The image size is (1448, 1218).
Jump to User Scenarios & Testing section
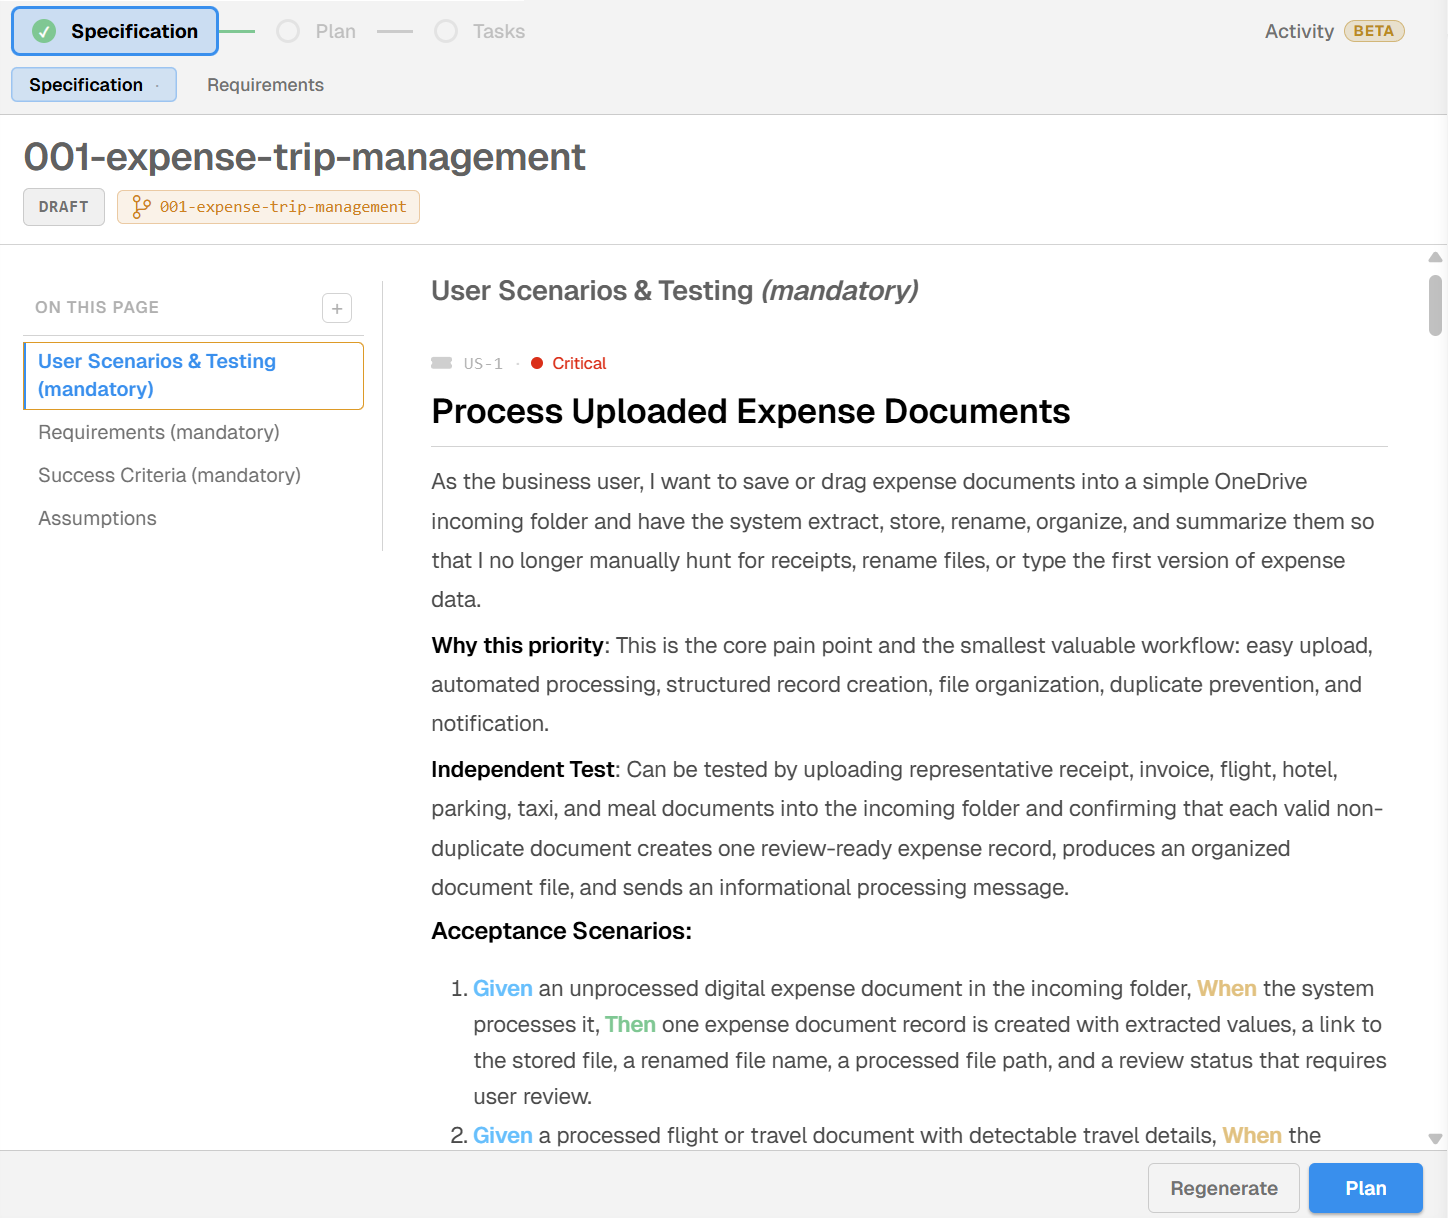coord(194,376)
